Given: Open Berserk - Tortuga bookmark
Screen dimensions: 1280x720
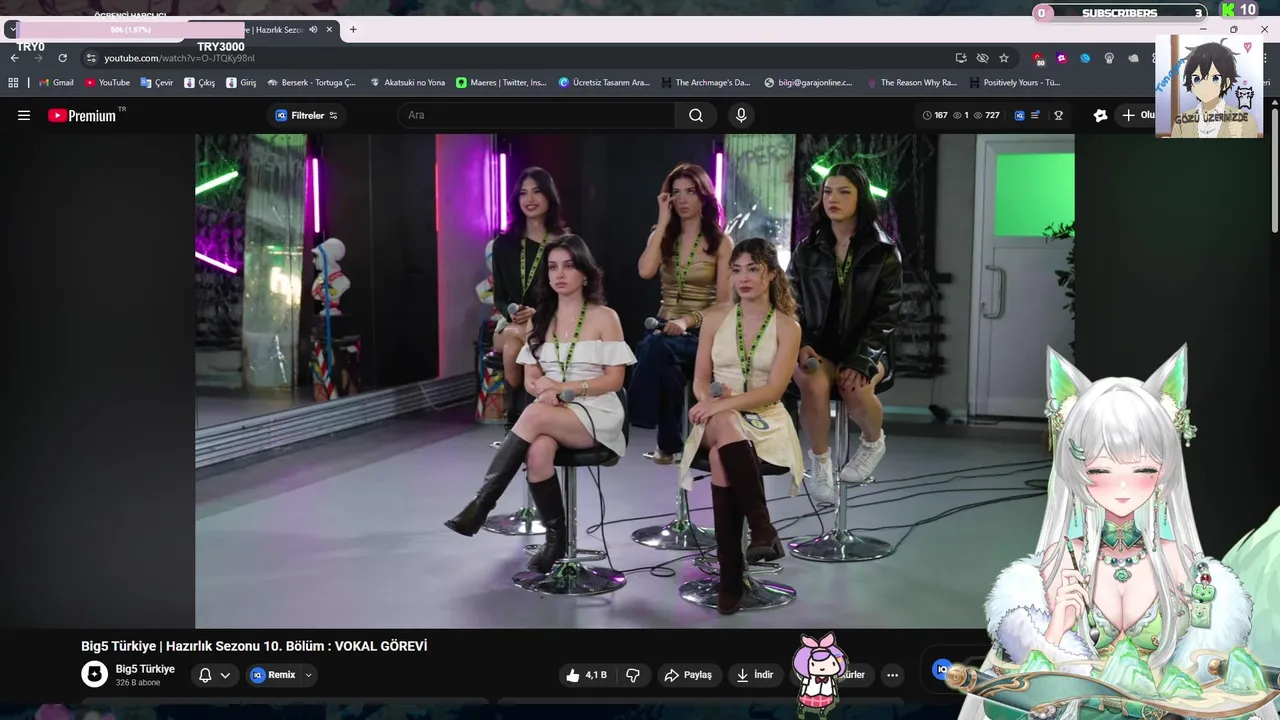Looking at the screenshot, I should coord(311,83).
